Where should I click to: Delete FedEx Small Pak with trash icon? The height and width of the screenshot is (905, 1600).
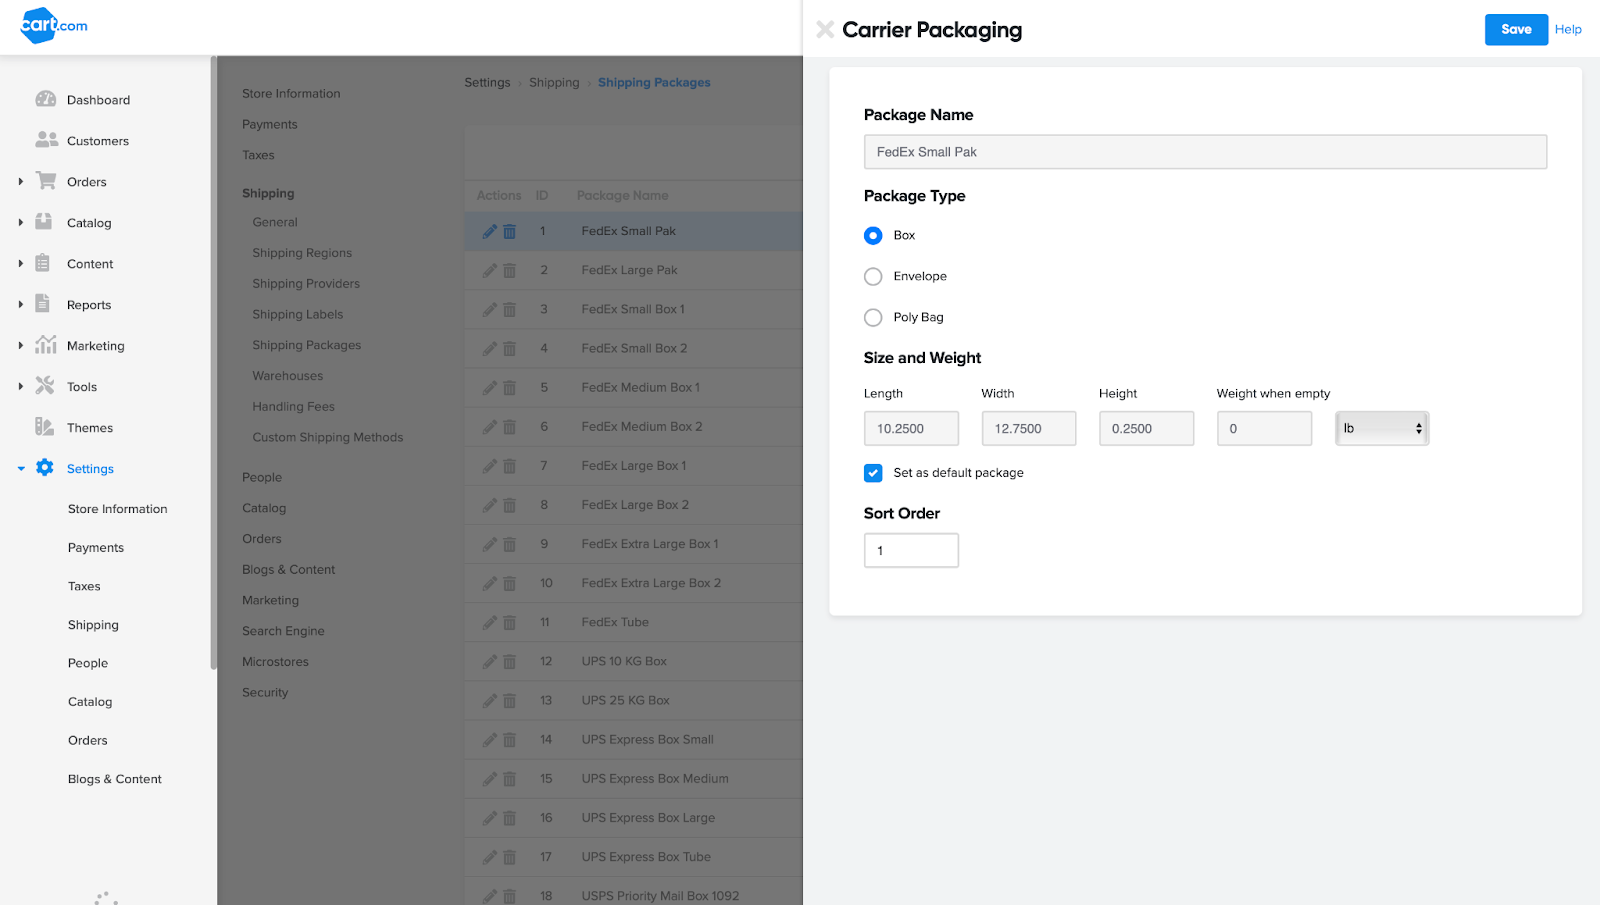point(509,231)
